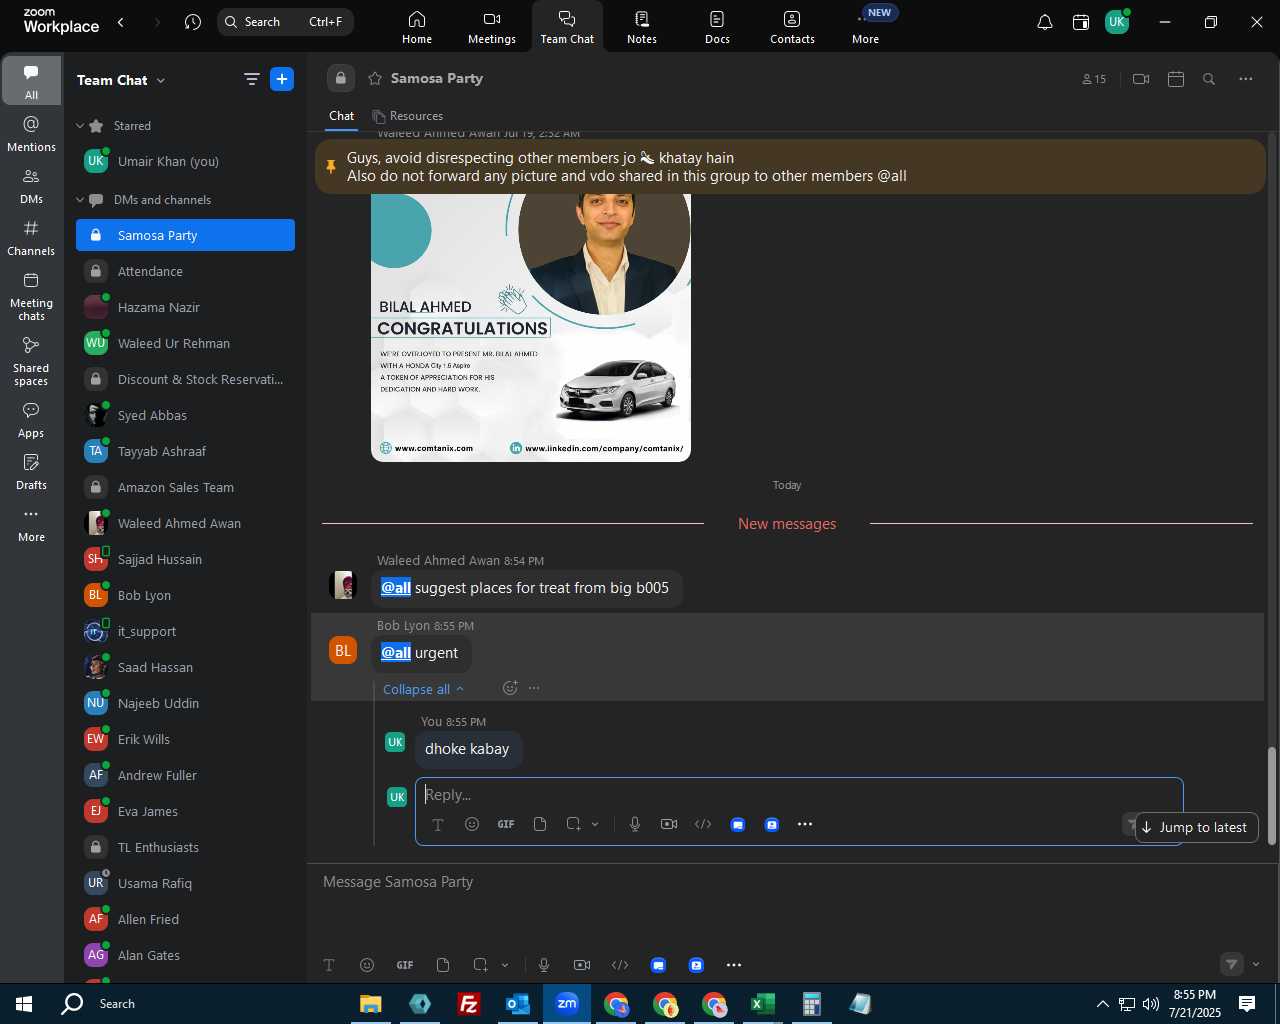The height and width of the screenshot is (1024, 1280).
Task: Open emoji picker in bottom message toolbar
Action: [x=367, y=965]
